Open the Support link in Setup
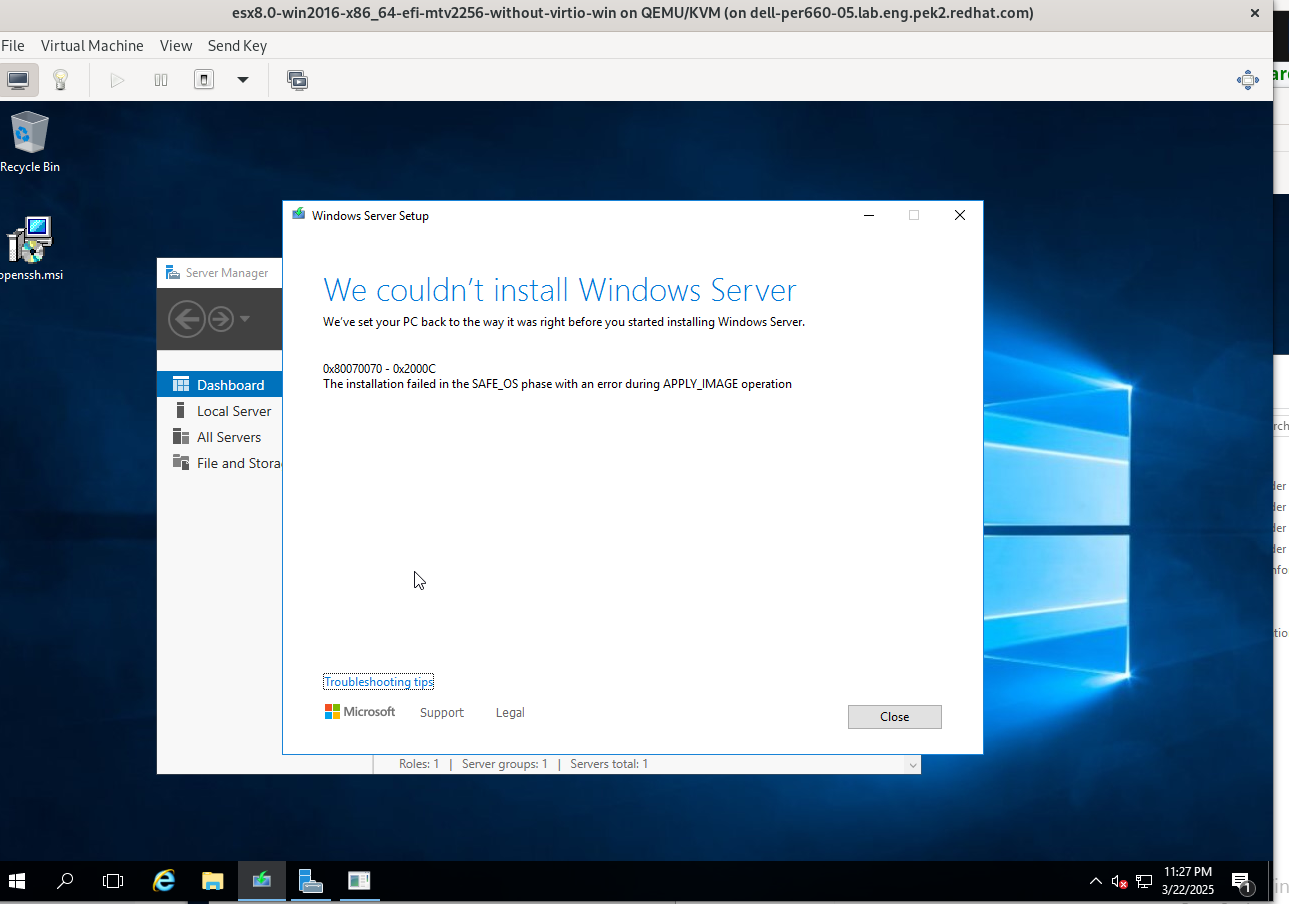Screen dimensions: 1289x904 tap(442, 713)
